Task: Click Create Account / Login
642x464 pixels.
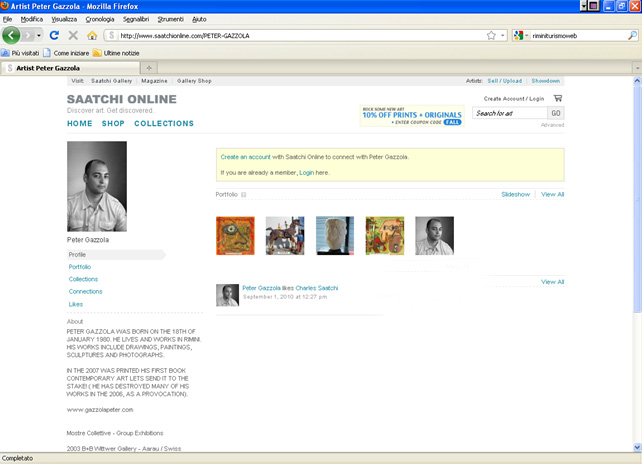Action: [x=514, y=99]
